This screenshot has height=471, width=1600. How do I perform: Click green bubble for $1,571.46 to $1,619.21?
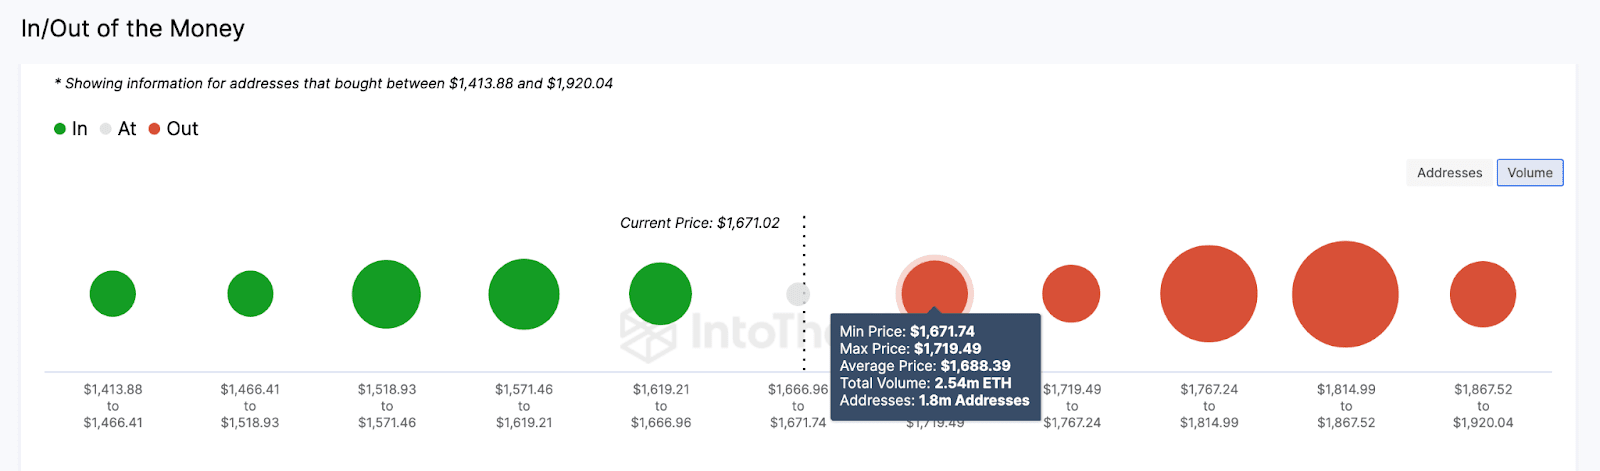[x=523, y=294]
